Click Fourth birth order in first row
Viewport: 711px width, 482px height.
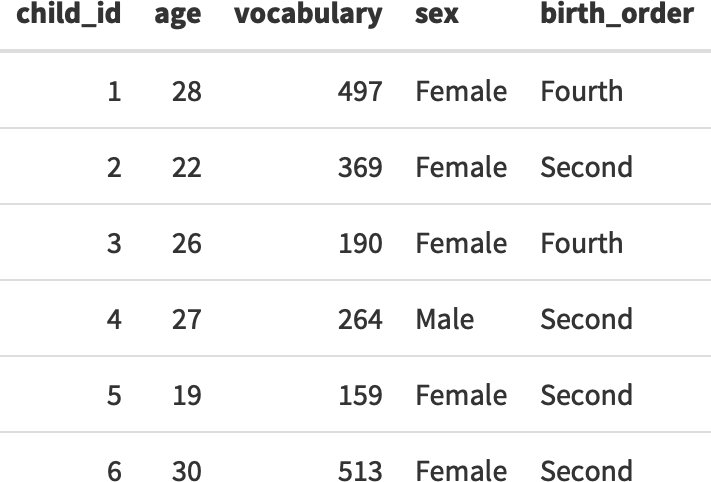(x=581, y=92)
